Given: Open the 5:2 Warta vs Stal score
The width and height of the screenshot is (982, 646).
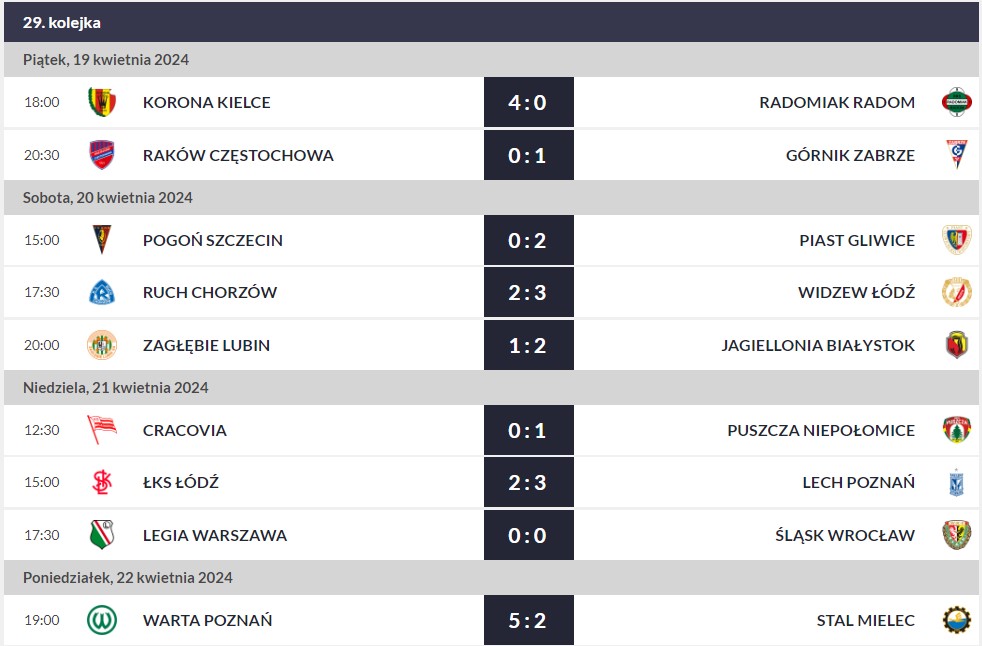Looking at the screenshot, I should [528, 620].
